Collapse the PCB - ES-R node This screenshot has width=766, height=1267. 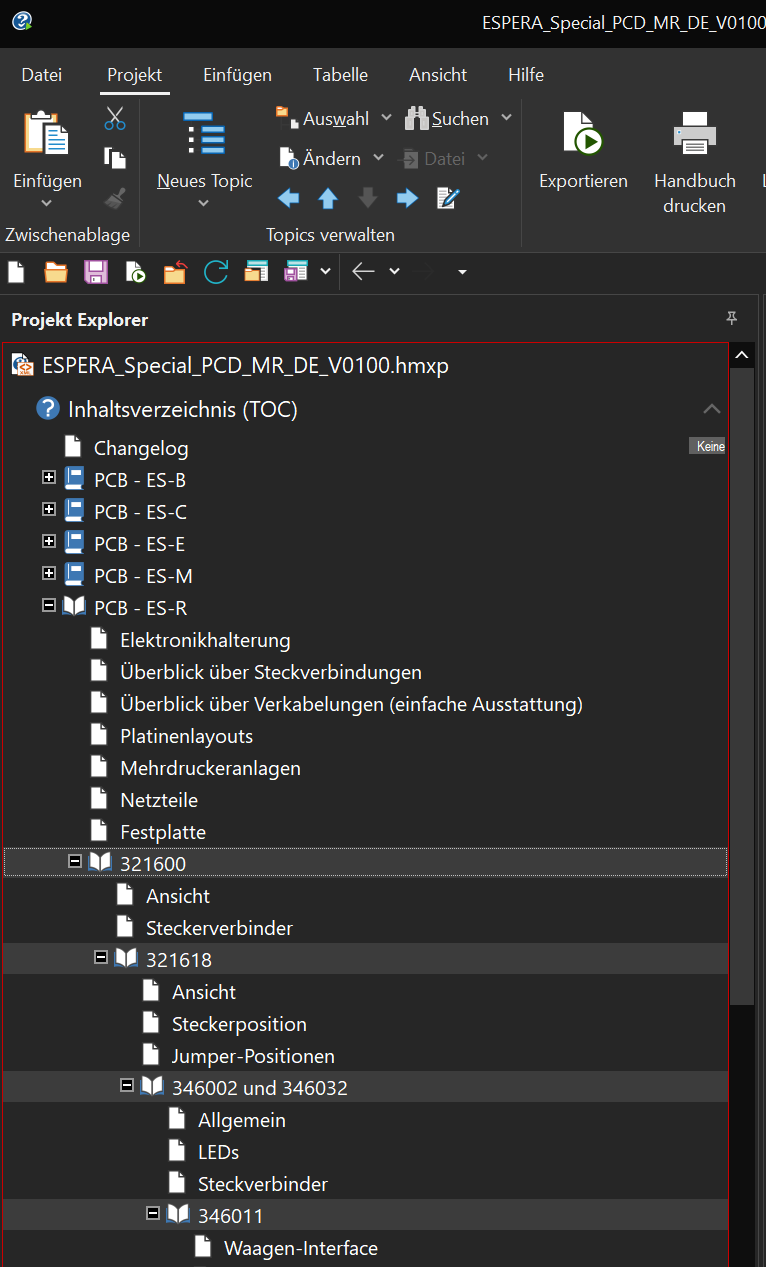coord(49,606)
